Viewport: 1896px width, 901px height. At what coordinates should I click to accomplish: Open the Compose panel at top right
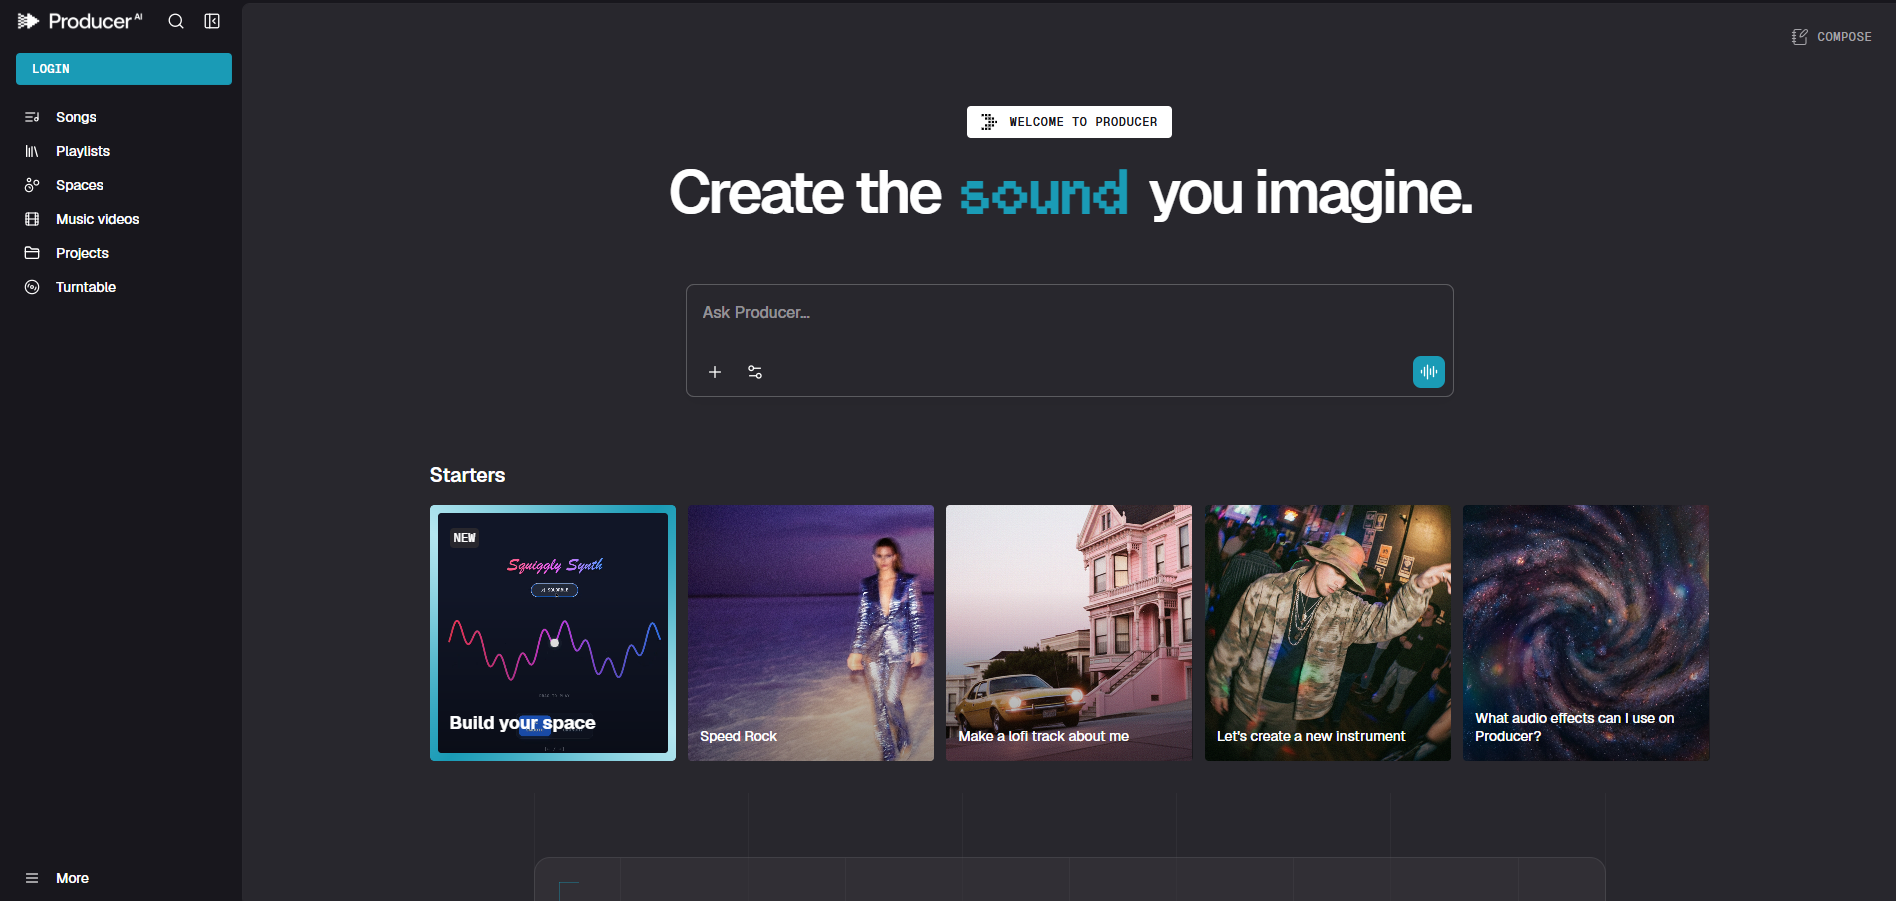1830,36
